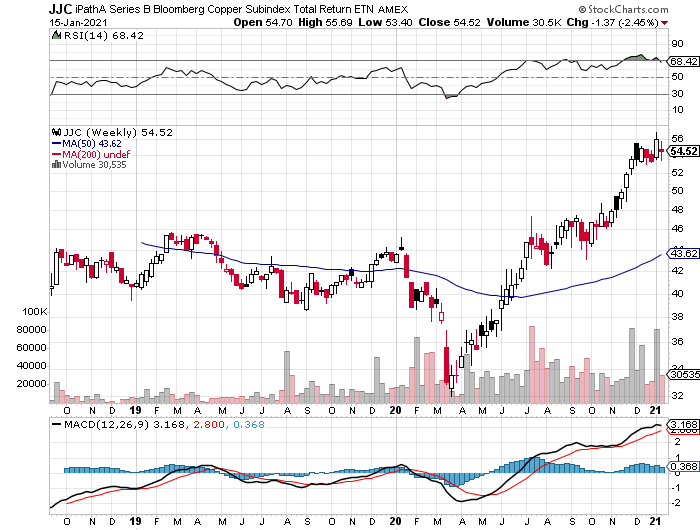Screen dimensions: 700x530
Task: Click the High 55.69 value
Action: point(325,22)
